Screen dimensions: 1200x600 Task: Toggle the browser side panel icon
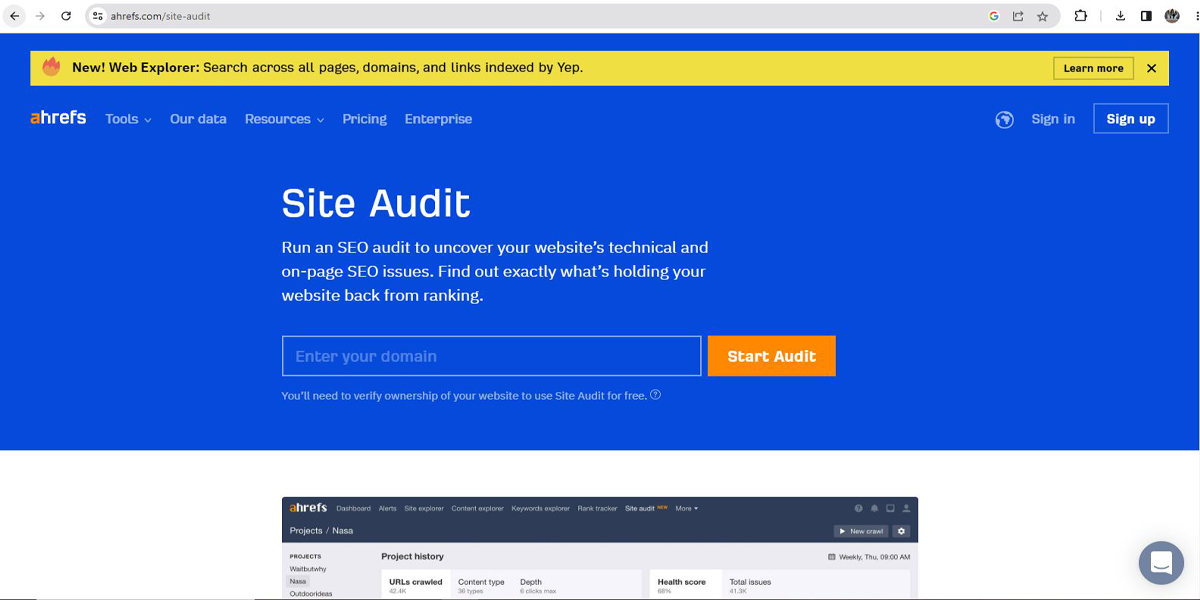point(1146,16)
